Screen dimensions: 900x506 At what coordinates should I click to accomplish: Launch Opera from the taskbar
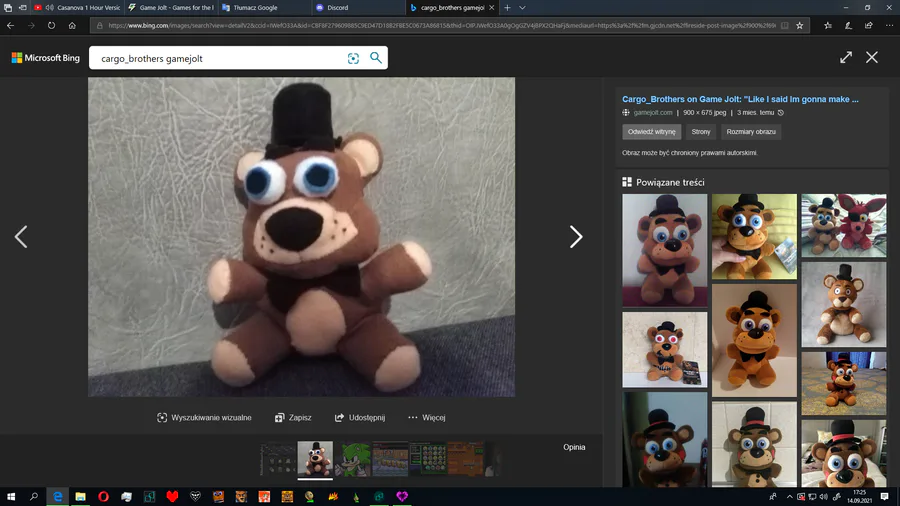point(103,497)
